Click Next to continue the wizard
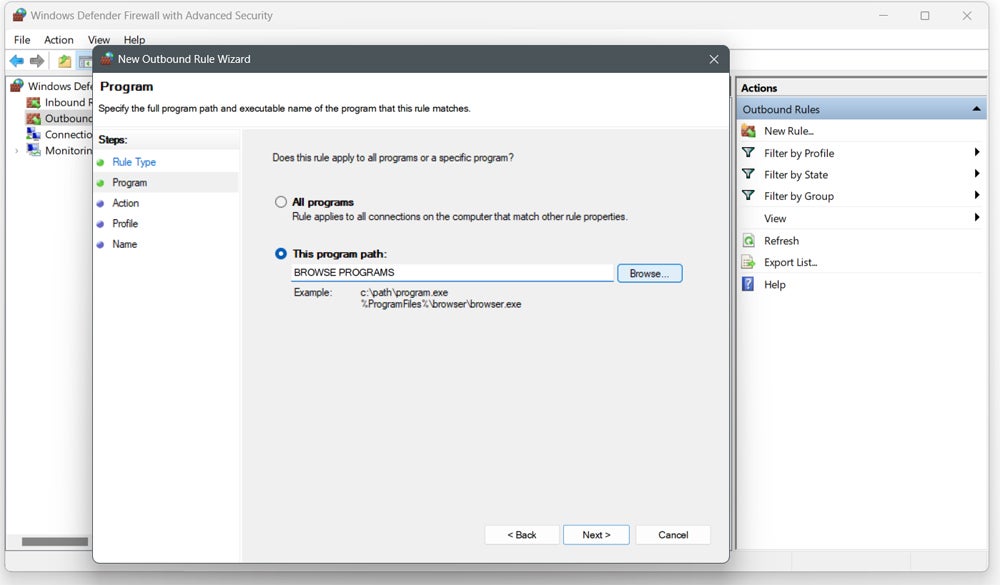The width and height of the screenshot is (1000, 585). tap(596, 534)
